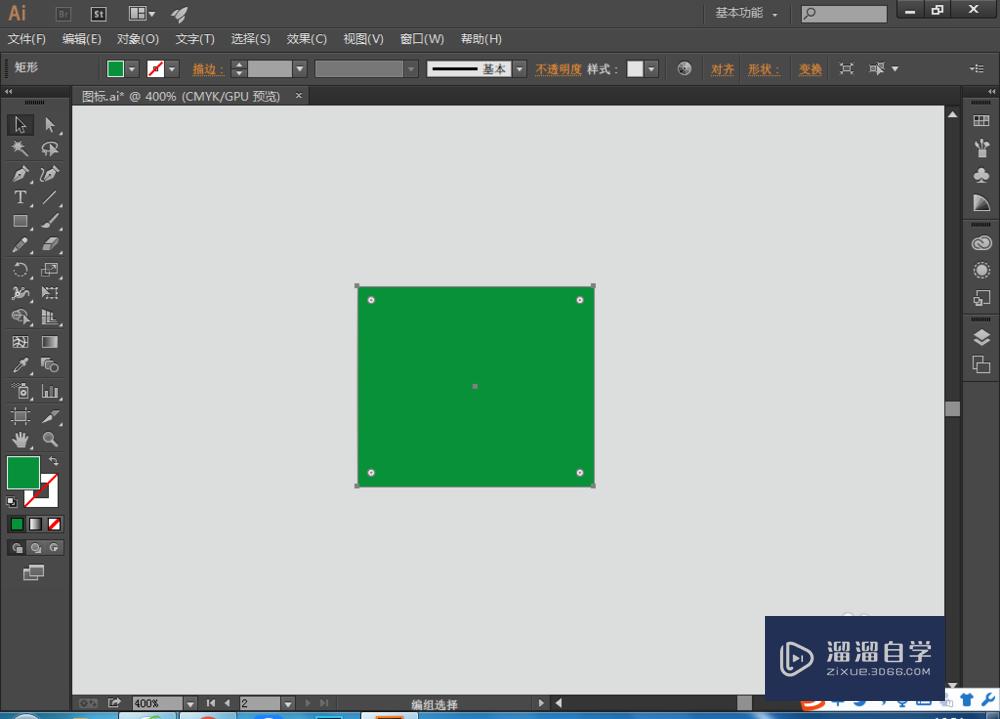Screen dimensions: 1000x719
Task: Swap fill and stroke colors
Action: point(53,461)
